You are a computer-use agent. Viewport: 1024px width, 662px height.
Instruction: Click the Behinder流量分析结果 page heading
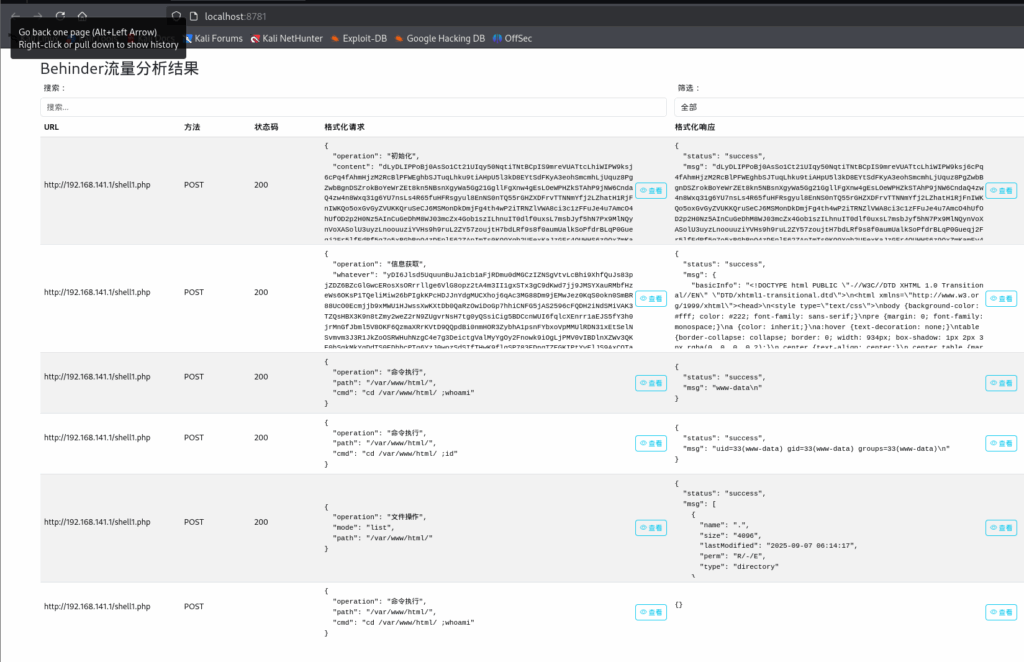click(x=120, y=69)
